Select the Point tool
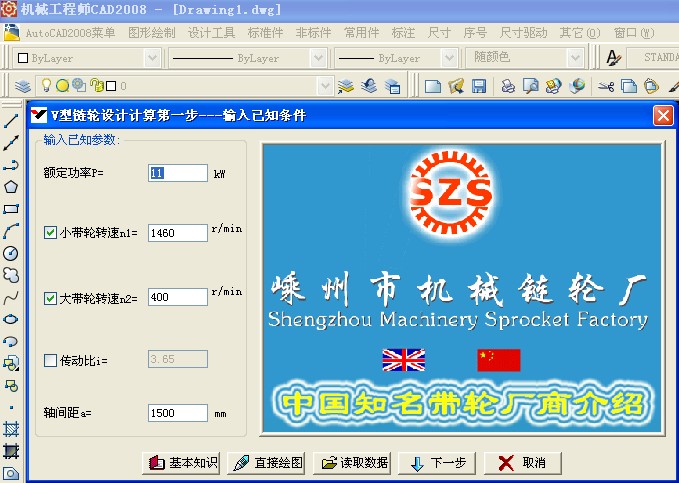Image resolution: width=679 pixels, height=483 pixels. click(x=11, y=407)
